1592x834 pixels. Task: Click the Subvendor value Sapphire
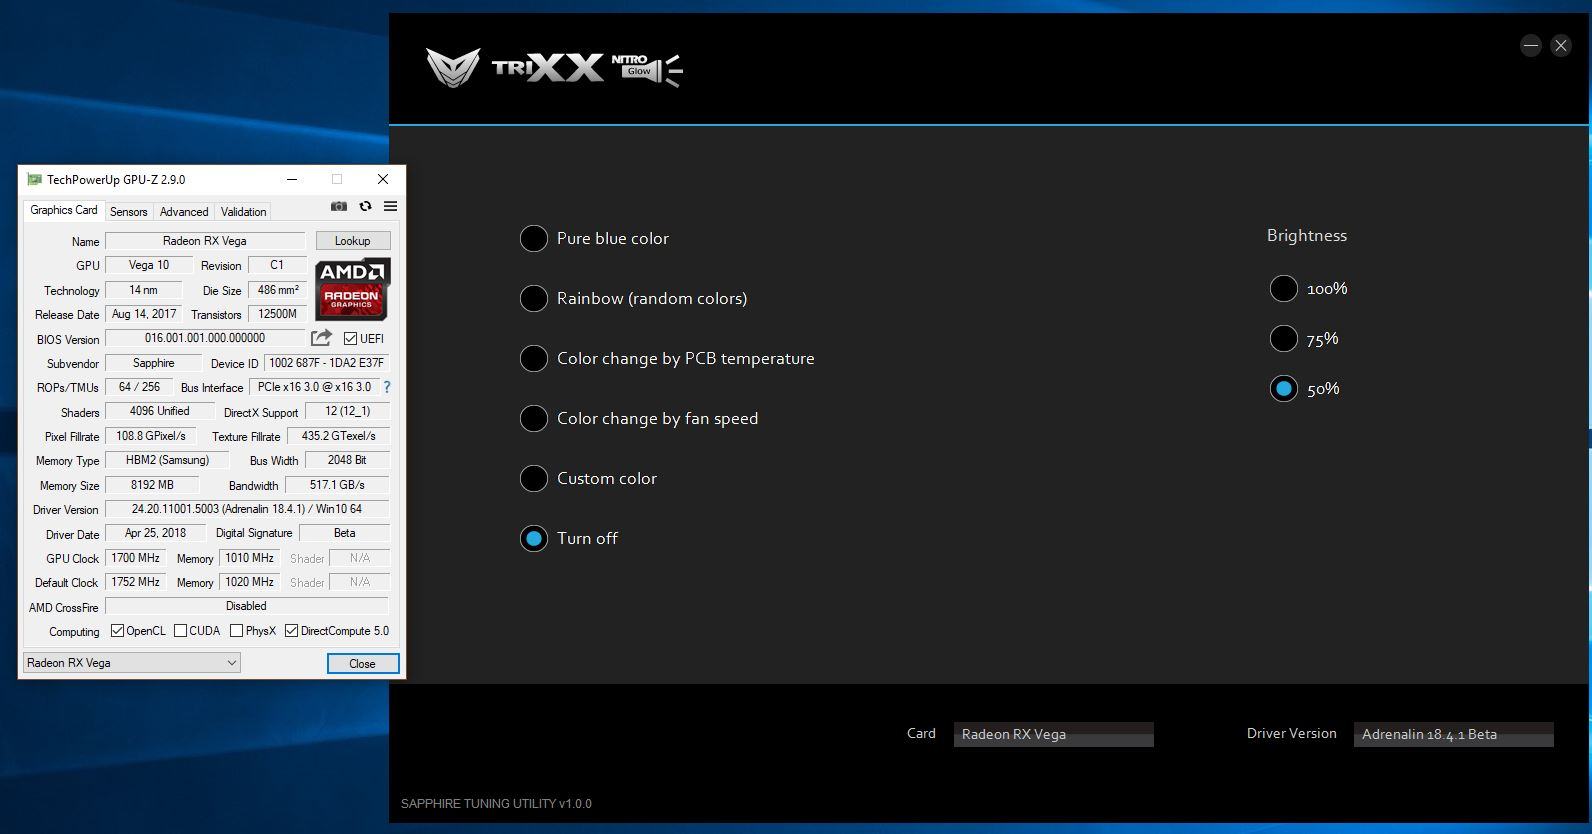153,363
